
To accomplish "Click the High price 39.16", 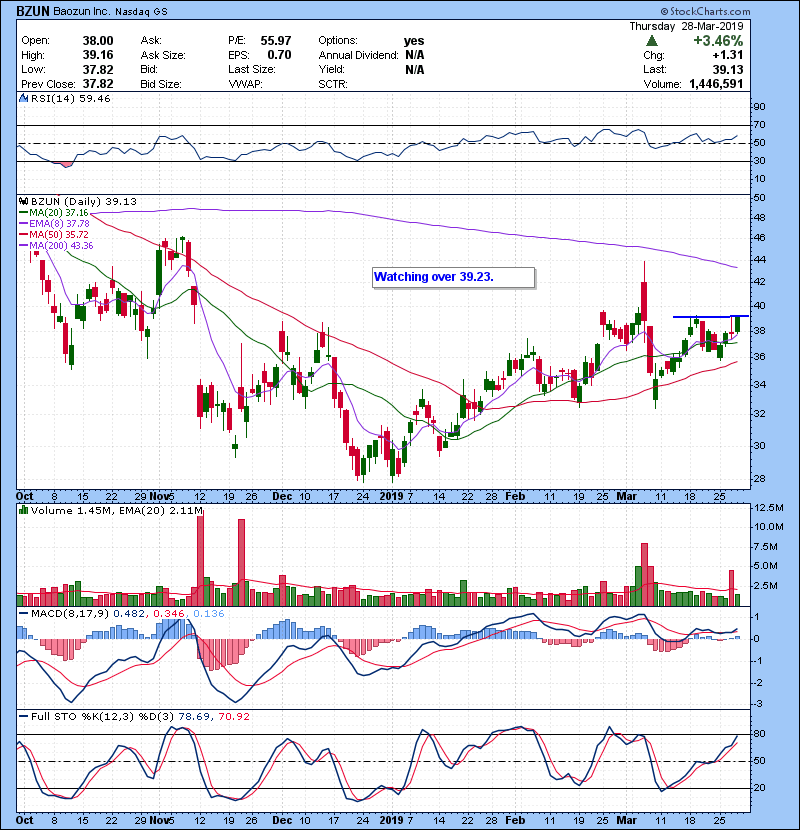I will [x=98, y=55].
